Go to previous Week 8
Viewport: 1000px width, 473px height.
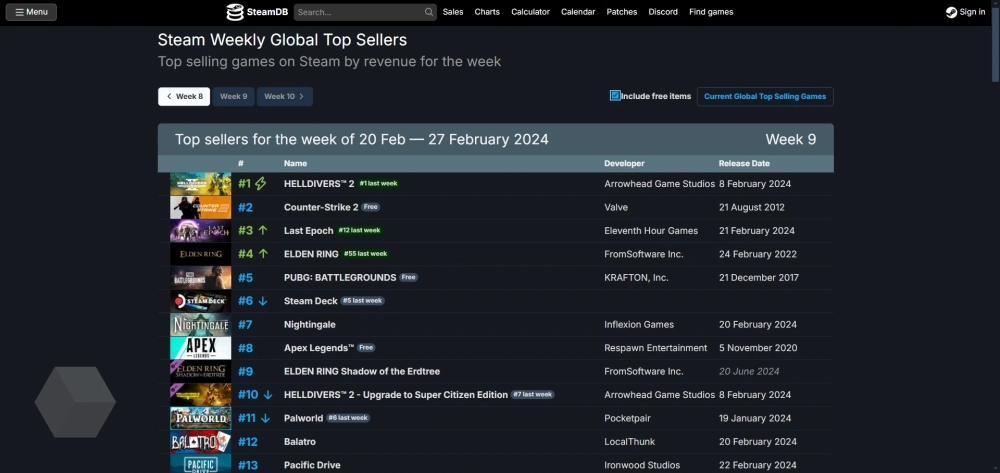point(184,97)
